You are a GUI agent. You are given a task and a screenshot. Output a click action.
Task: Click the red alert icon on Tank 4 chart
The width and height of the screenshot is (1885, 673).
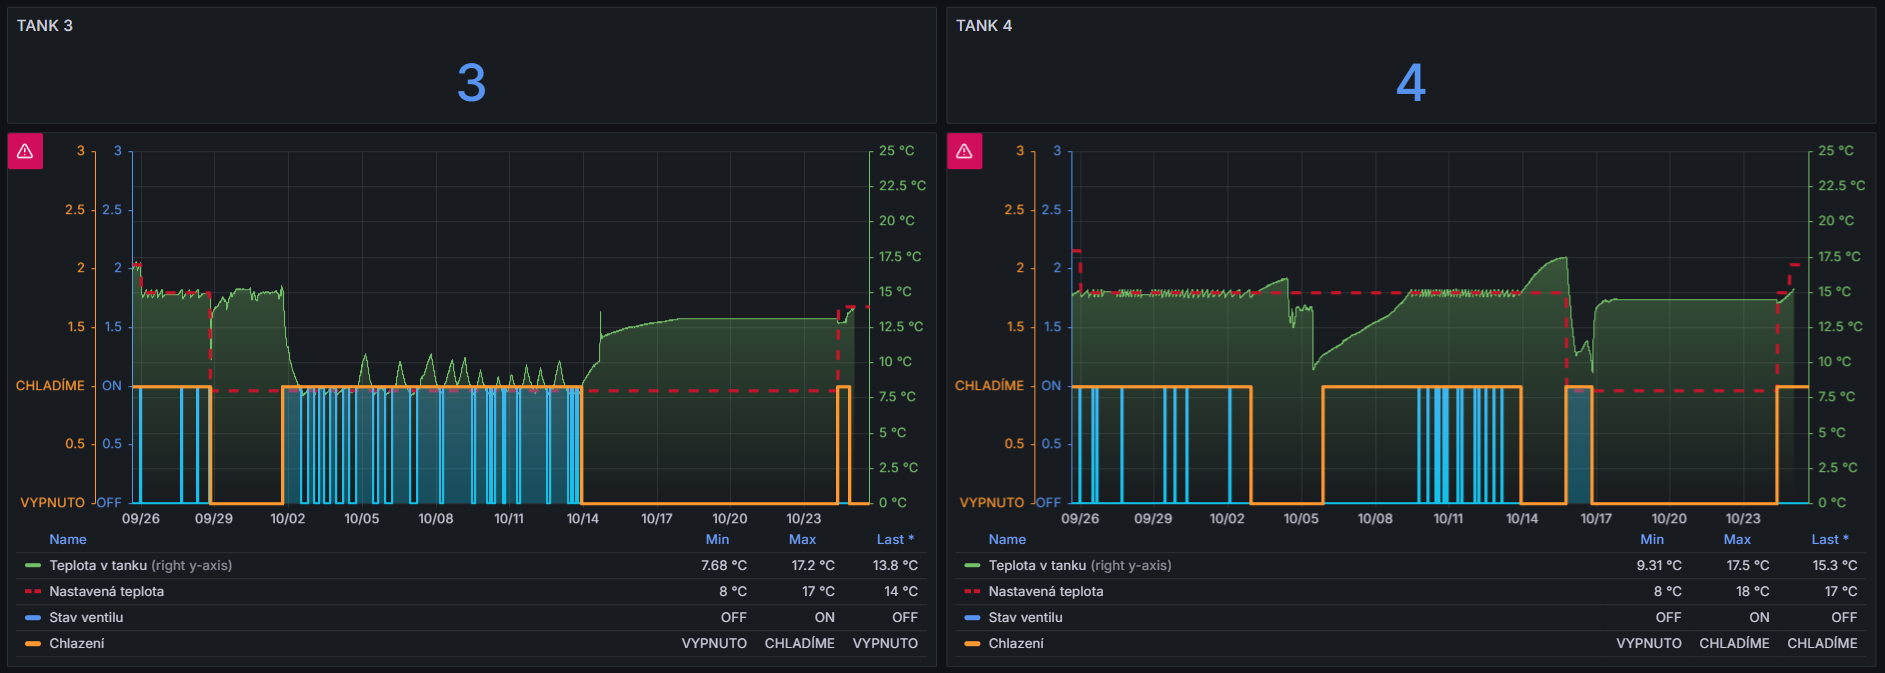click(964, 151)
